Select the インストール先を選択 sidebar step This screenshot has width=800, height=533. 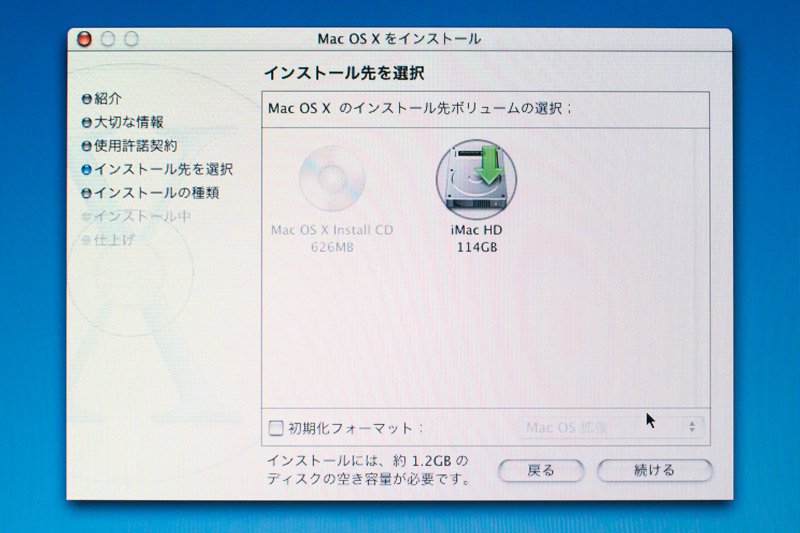tap(157, 169)
